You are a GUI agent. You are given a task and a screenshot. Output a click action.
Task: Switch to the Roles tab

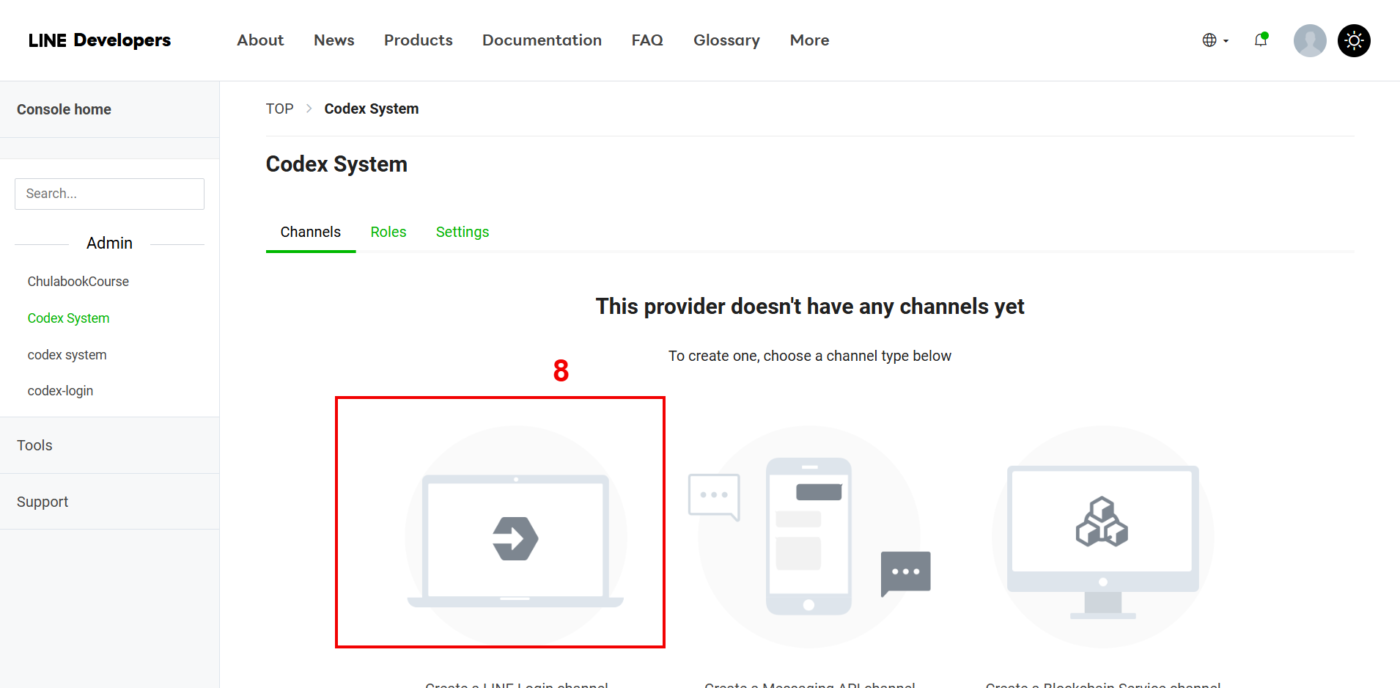[388, 232]
